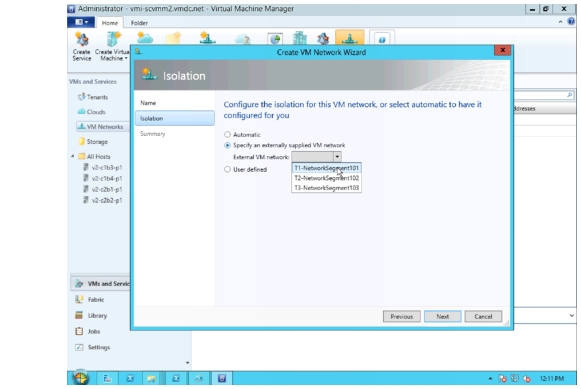Choose T1-NetworkSegment101 from the list

pos(326,168)
